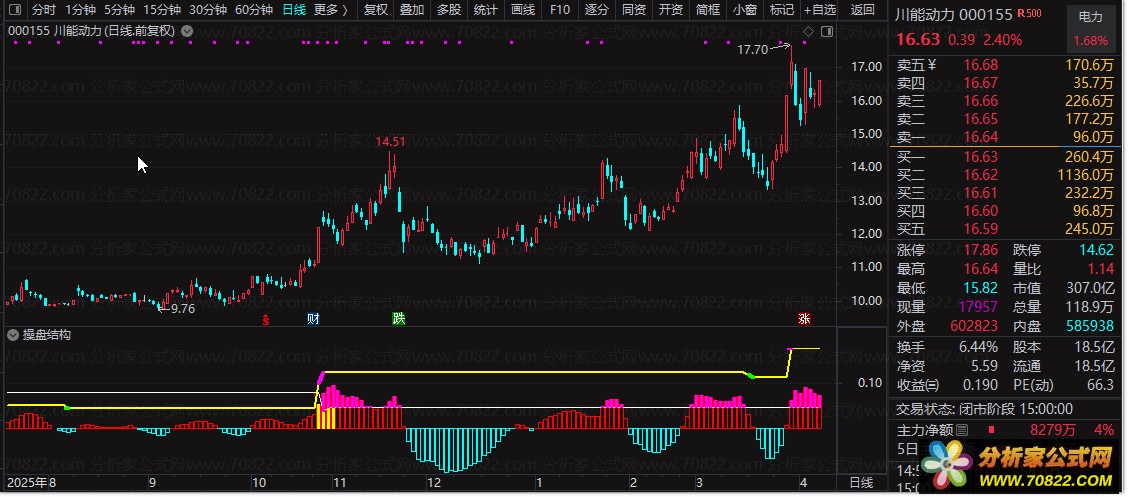Open the 更多 periods menu

click(x=330, y=10)
